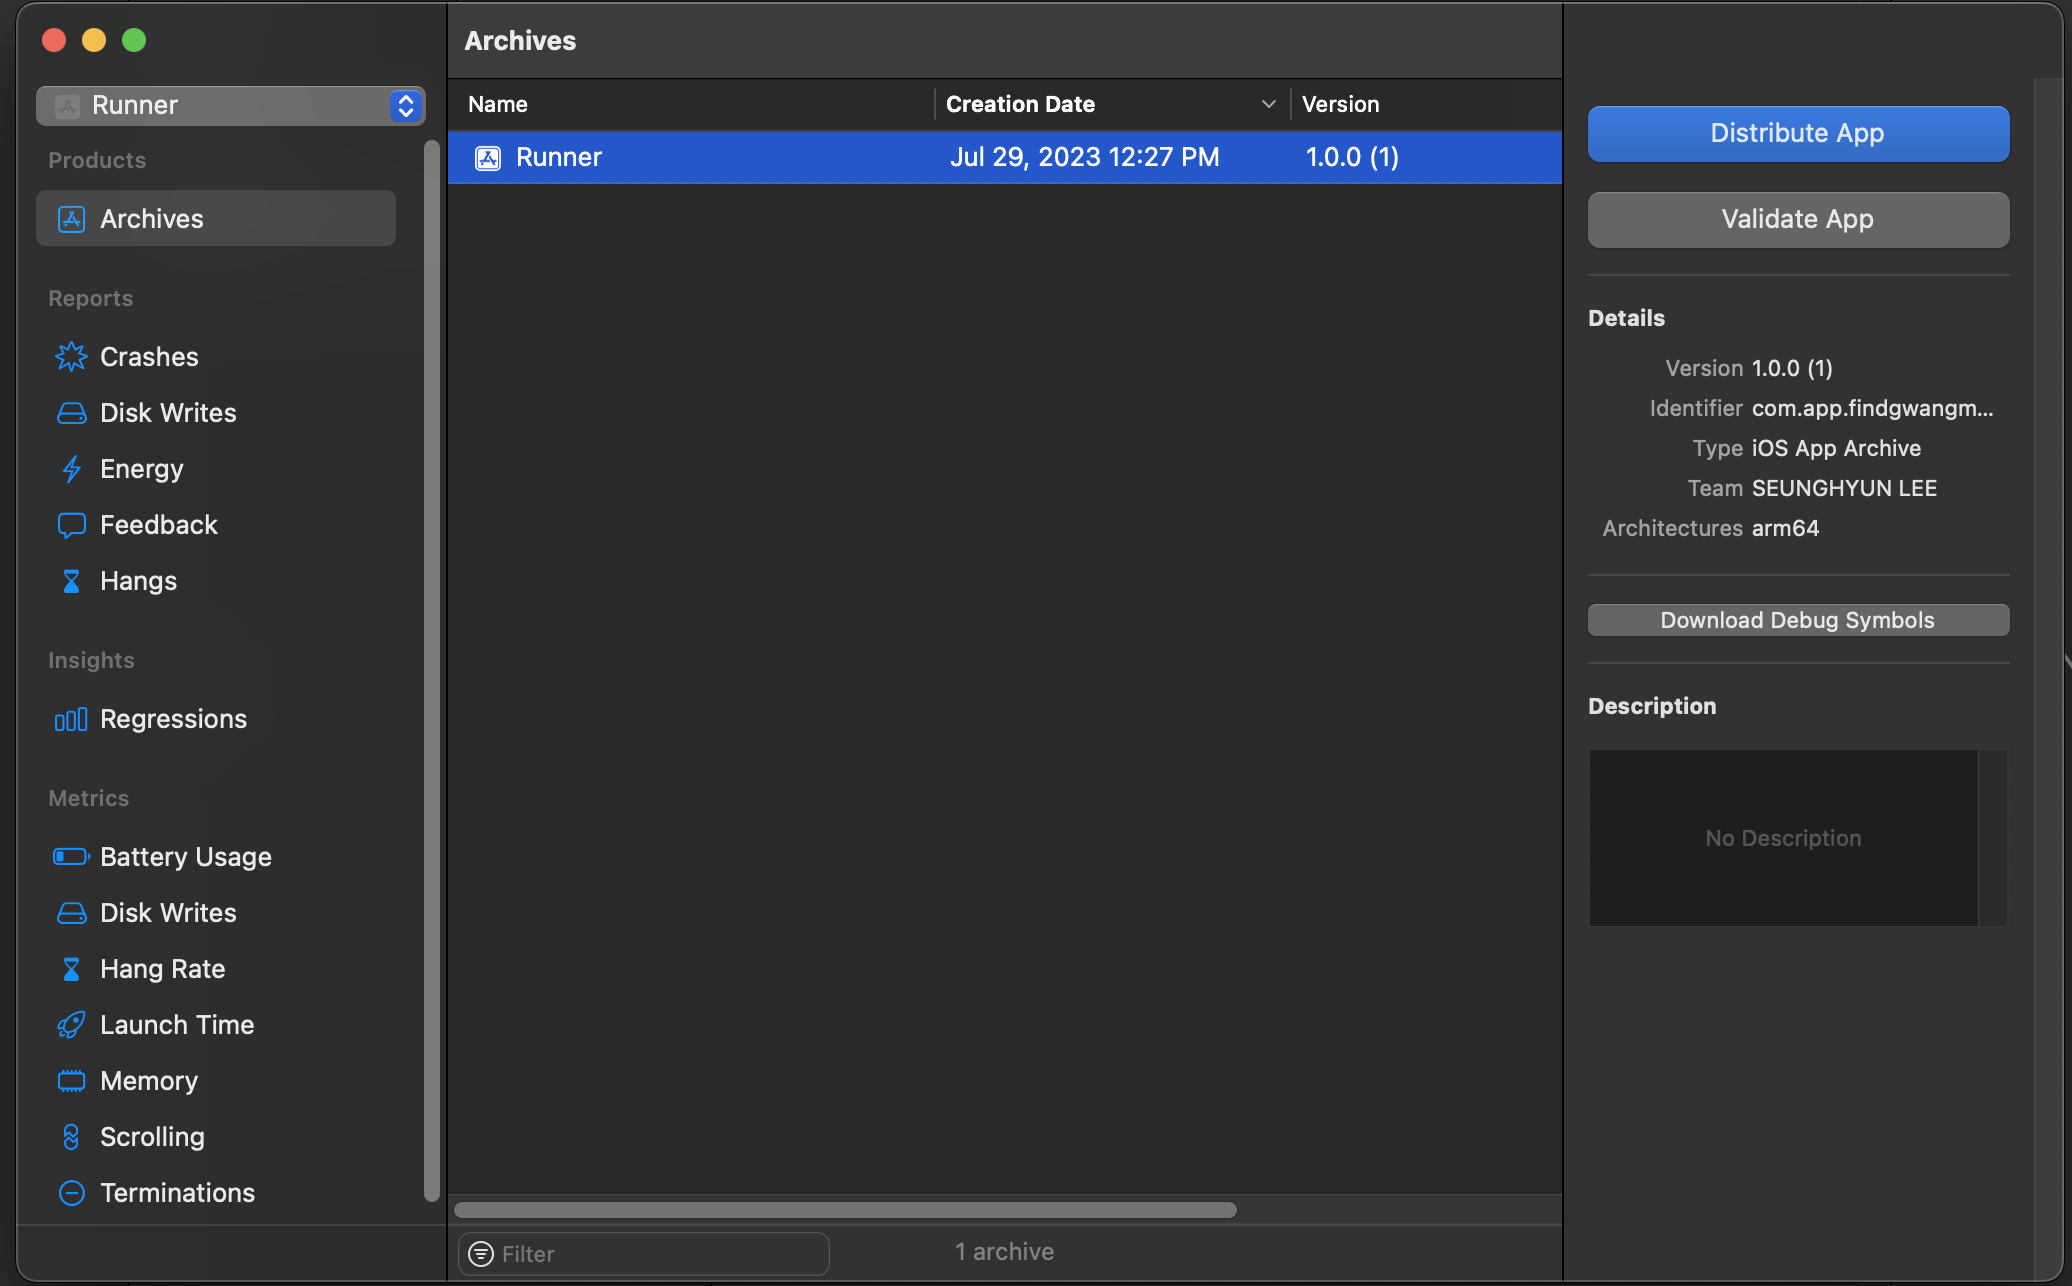Open the Regressions bar chart icon
Image resolution: width=2072 pixels, height=1286 pixels.
[x=71, y=719]
